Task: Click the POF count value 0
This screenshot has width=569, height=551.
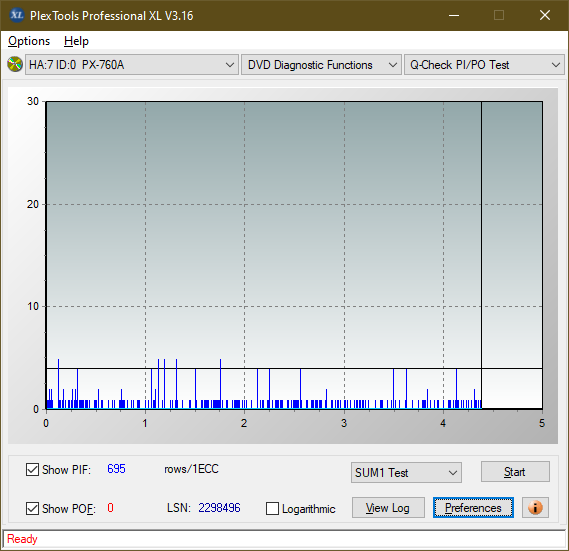Action: (110, 507)
